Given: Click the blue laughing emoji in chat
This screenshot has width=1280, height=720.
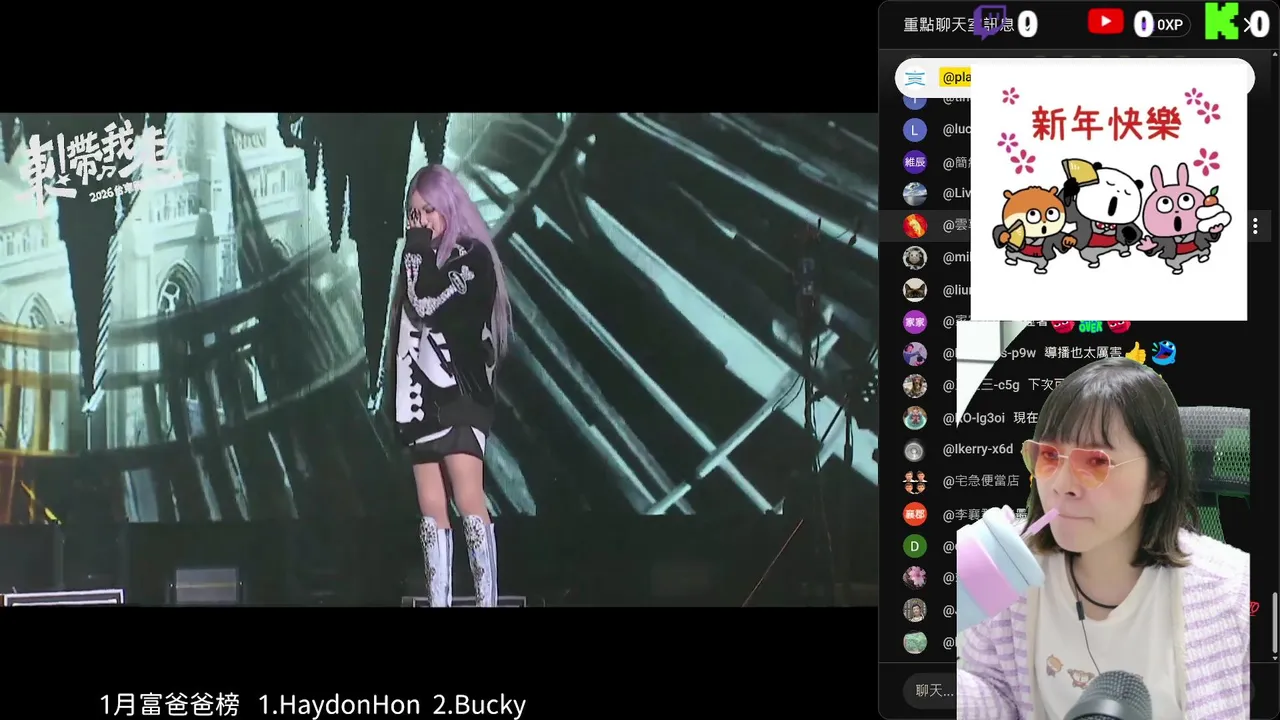Looking at the screenshot, I should tap(1163, 353).
